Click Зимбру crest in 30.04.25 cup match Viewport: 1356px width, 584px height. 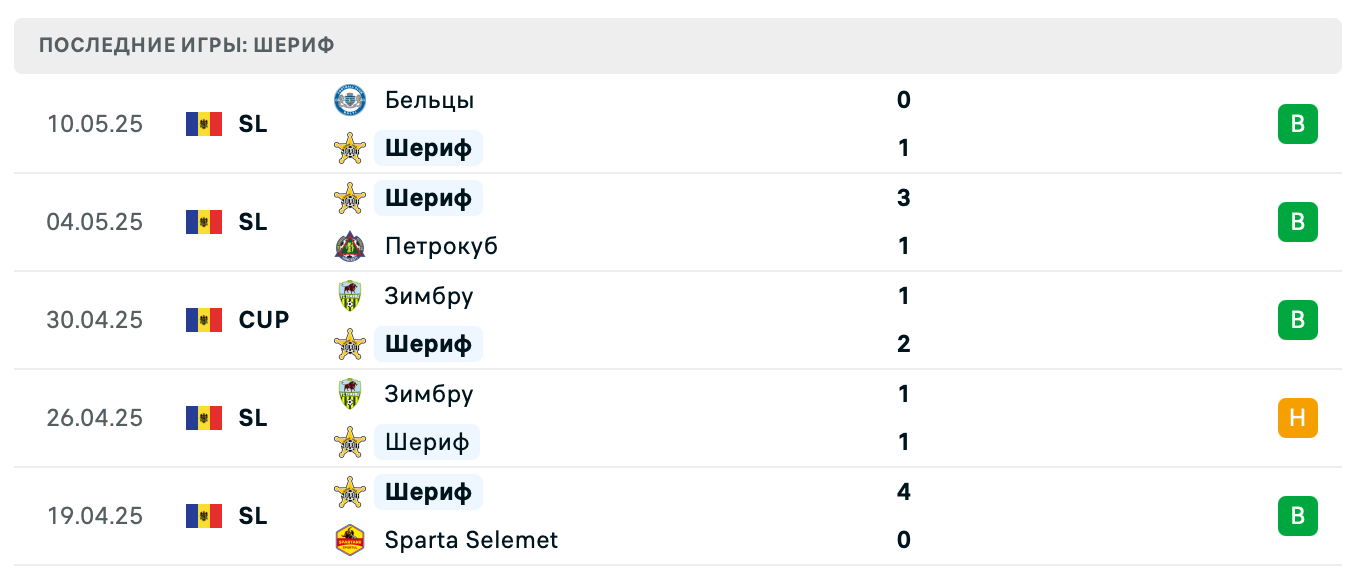pyautogui.click(x=350, y=296)
